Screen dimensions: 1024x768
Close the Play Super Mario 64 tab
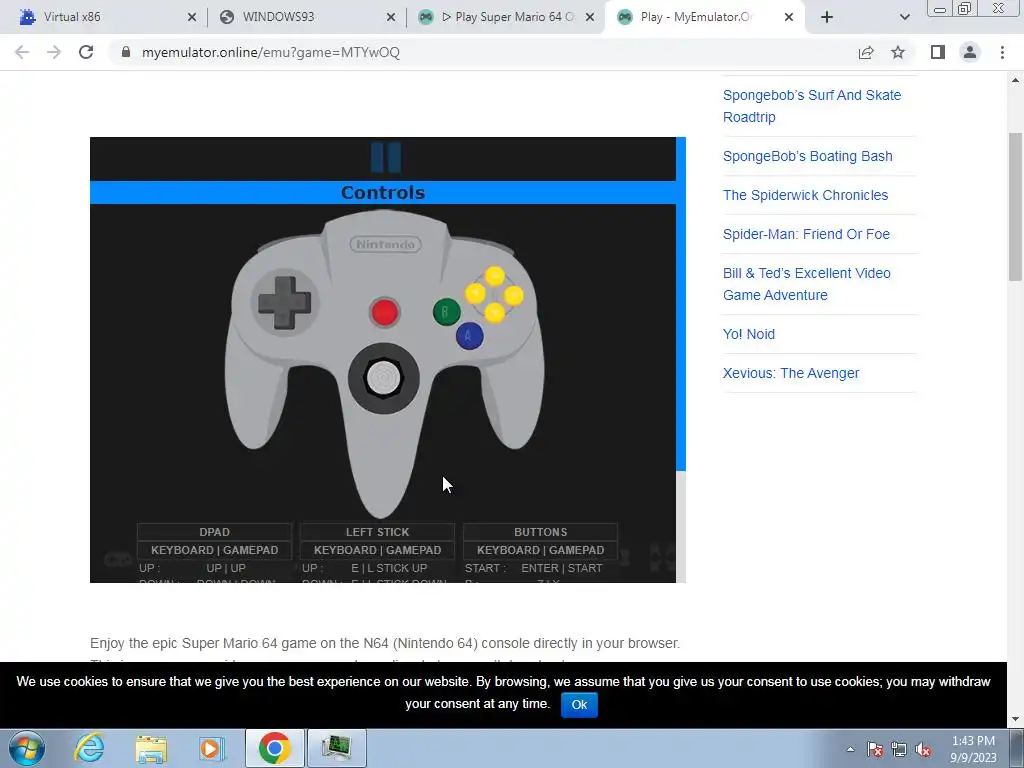pyautogui.click(x=590, y=17)
